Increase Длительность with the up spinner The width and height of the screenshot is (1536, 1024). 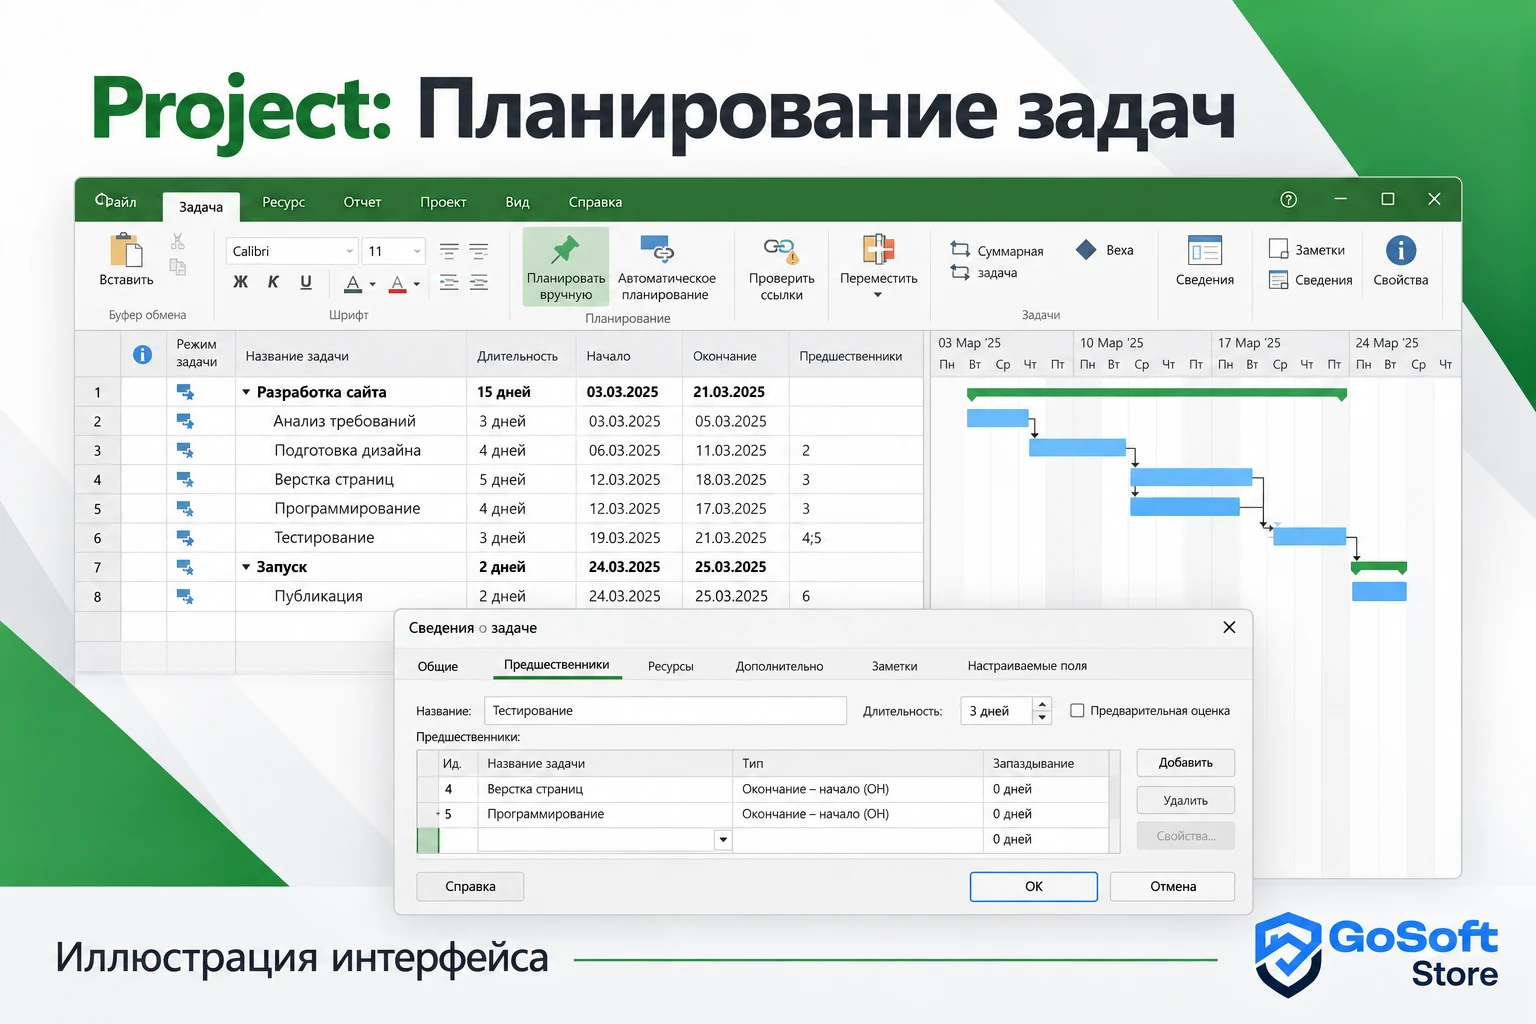[1043, 704]
